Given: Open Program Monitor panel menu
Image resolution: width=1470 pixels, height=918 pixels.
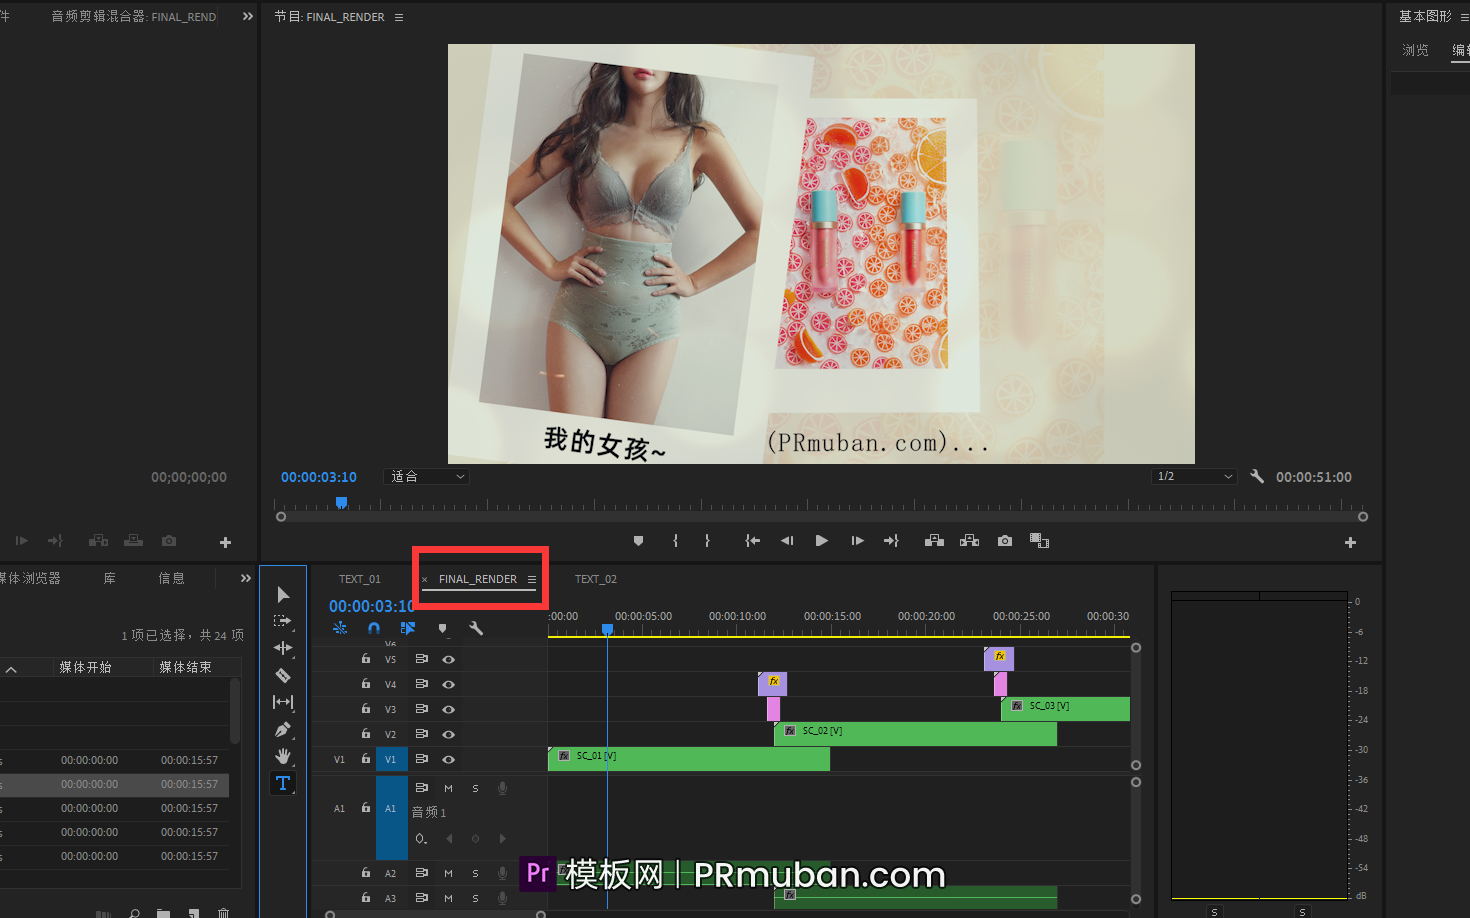Looking at the screenshot, I should tap(399, 17).
